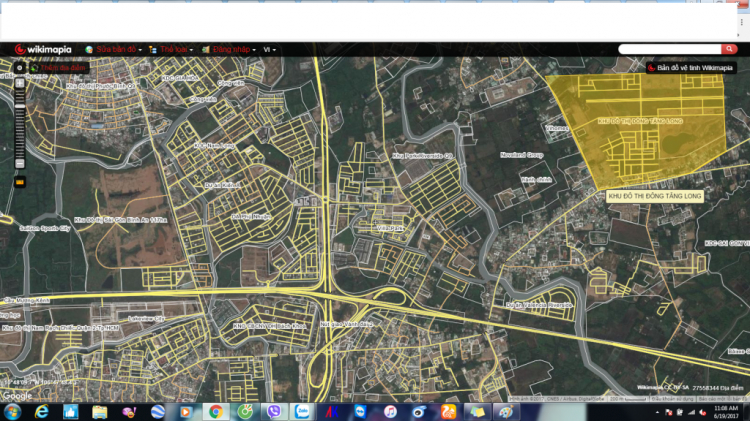This screenshot has width=750, height=421.
Task: Click the Khu Park Riverside Q9 label
Action: pos(422,156)
